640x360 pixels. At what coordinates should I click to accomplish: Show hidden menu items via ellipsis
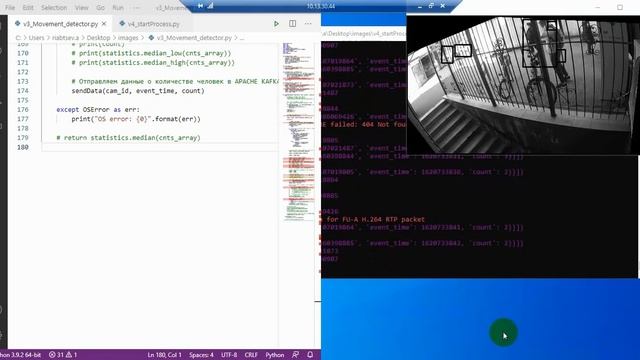136,8
